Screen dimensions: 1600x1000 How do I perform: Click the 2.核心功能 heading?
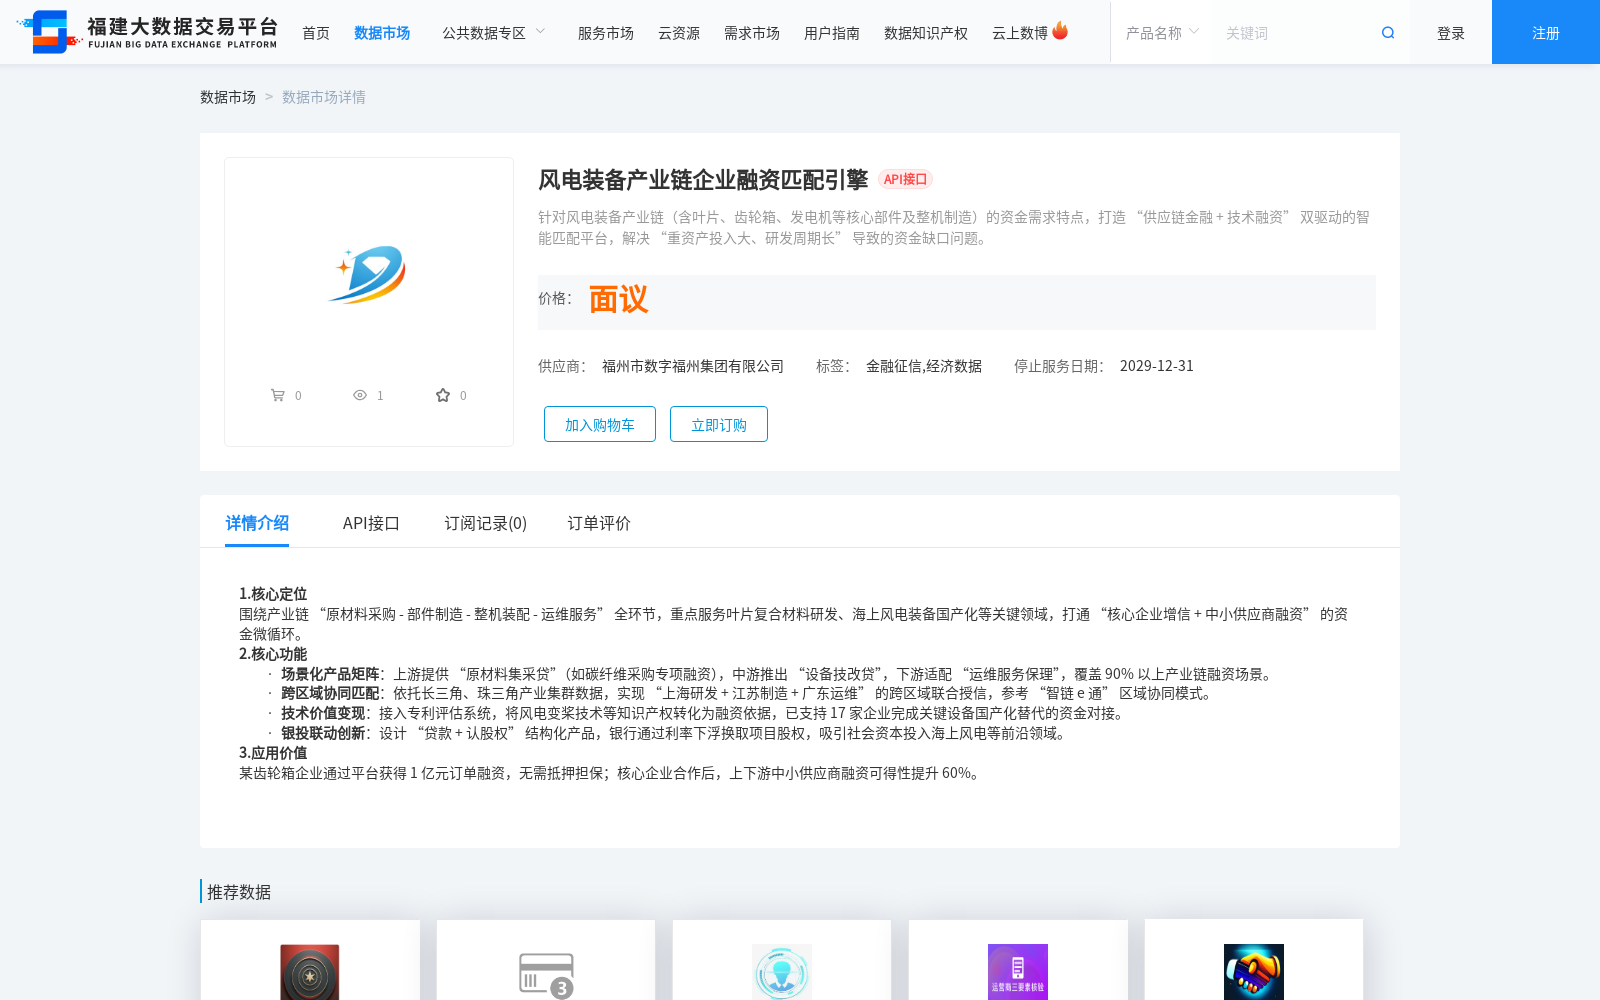[x=273, y=654]
